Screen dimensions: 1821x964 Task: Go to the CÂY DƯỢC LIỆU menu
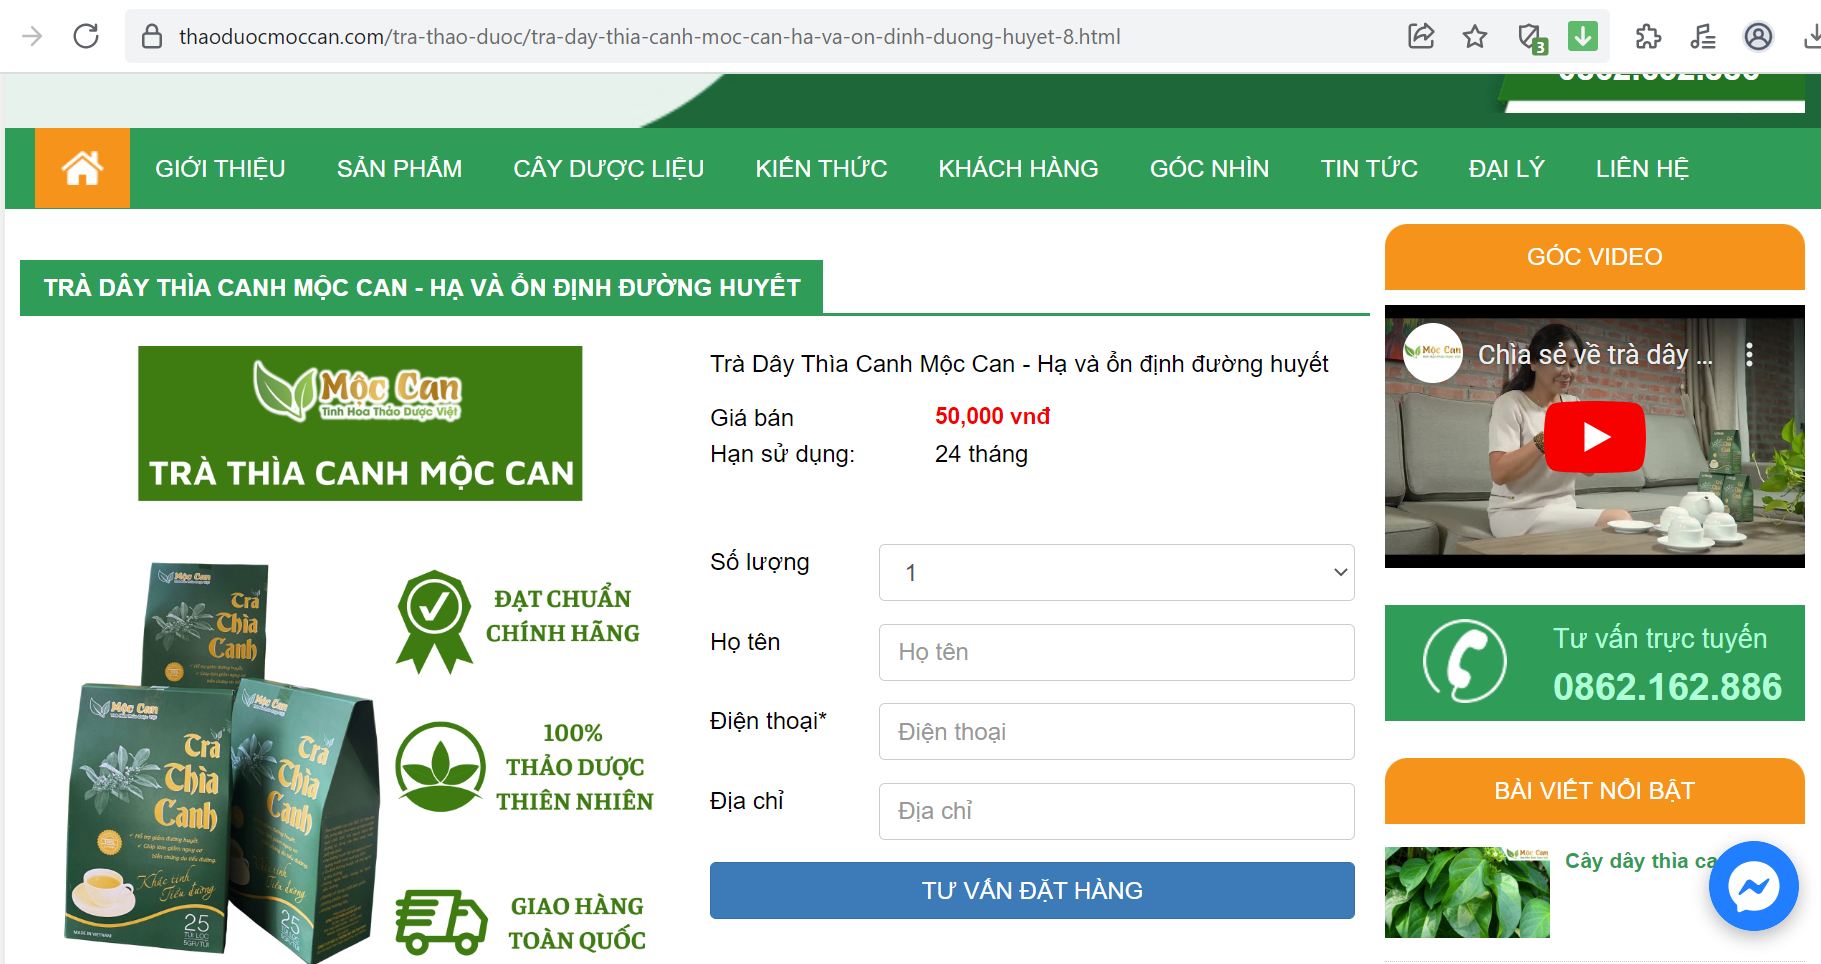tap(608, 169)
